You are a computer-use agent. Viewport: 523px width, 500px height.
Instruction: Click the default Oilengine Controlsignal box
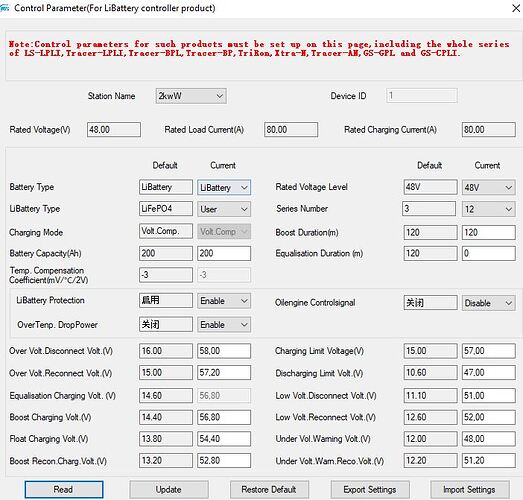click(x=430, y=303)
